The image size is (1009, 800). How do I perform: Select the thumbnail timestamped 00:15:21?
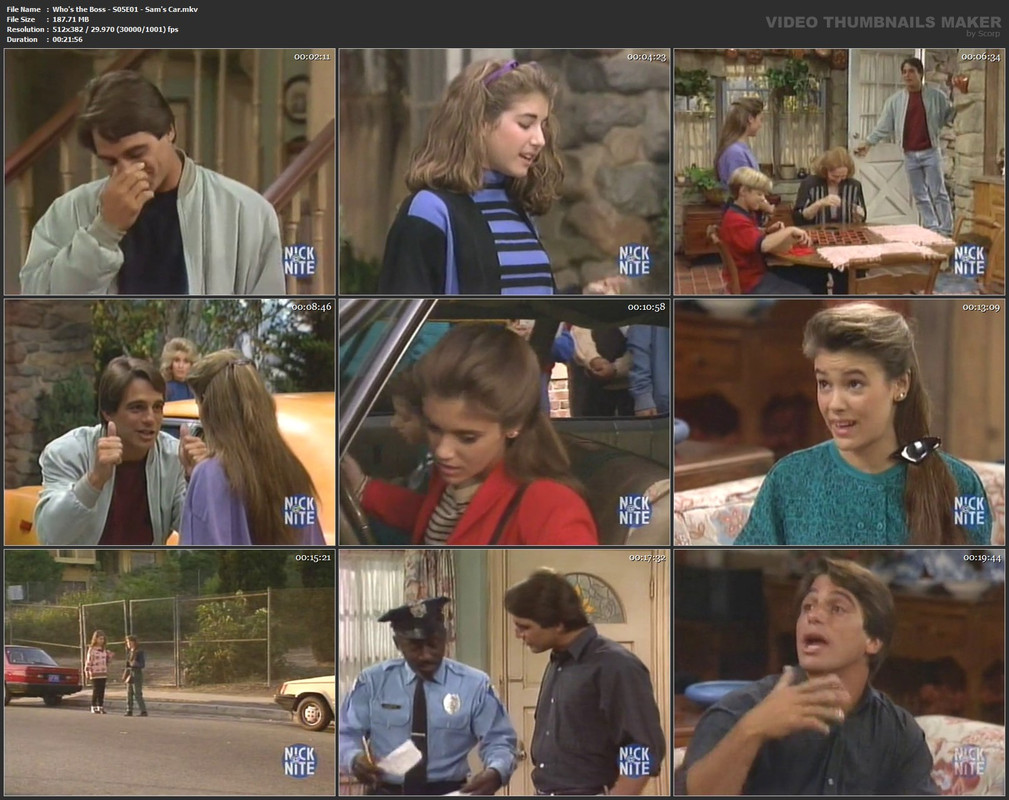(x=170, y=673)
